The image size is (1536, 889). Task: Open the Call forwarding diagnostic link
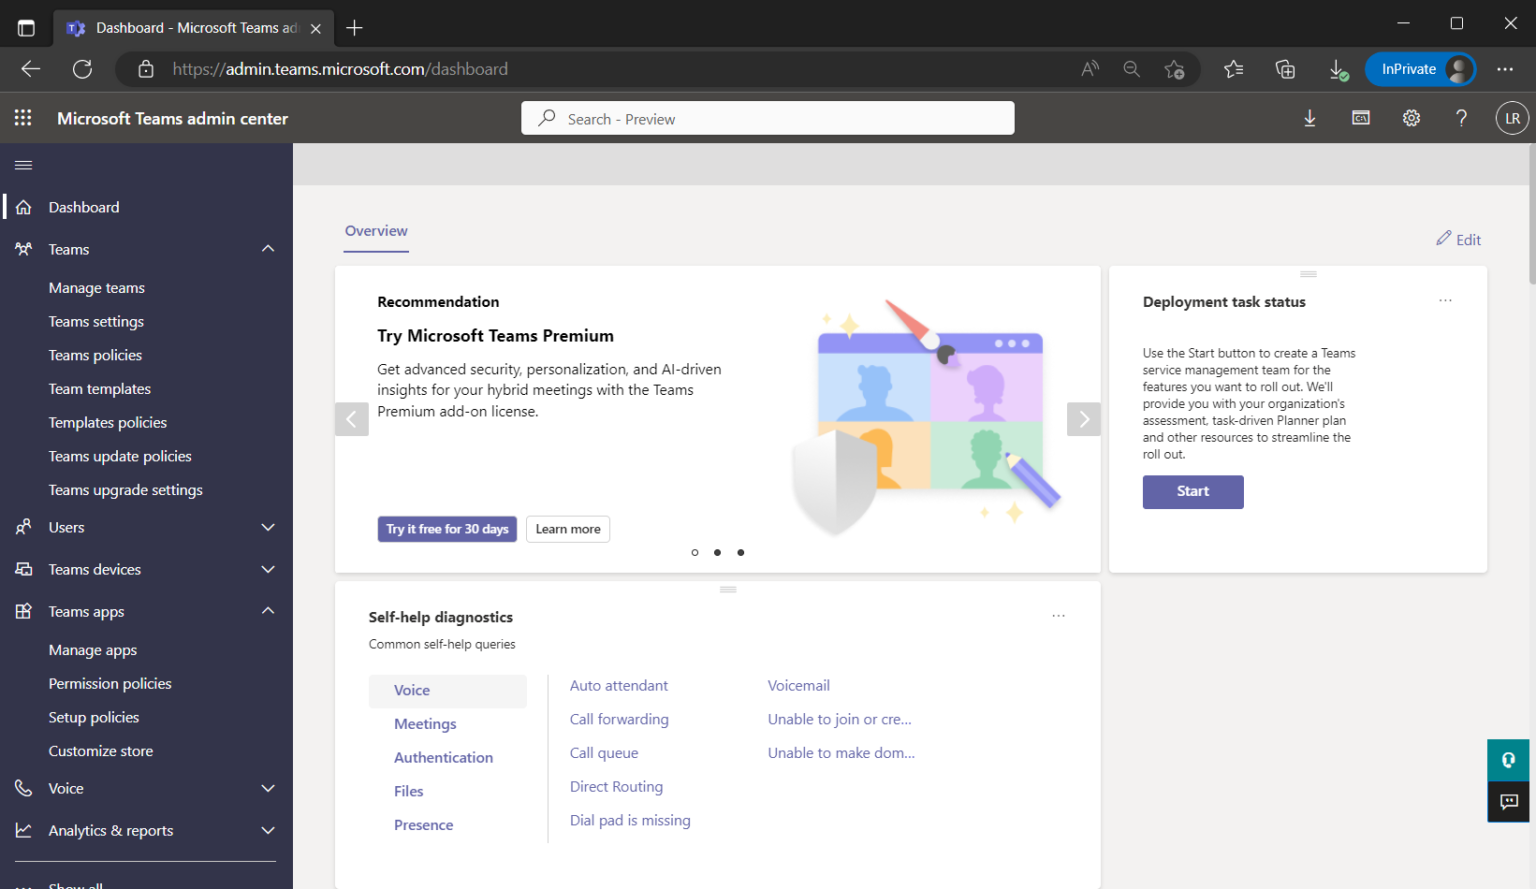(619, 719)
